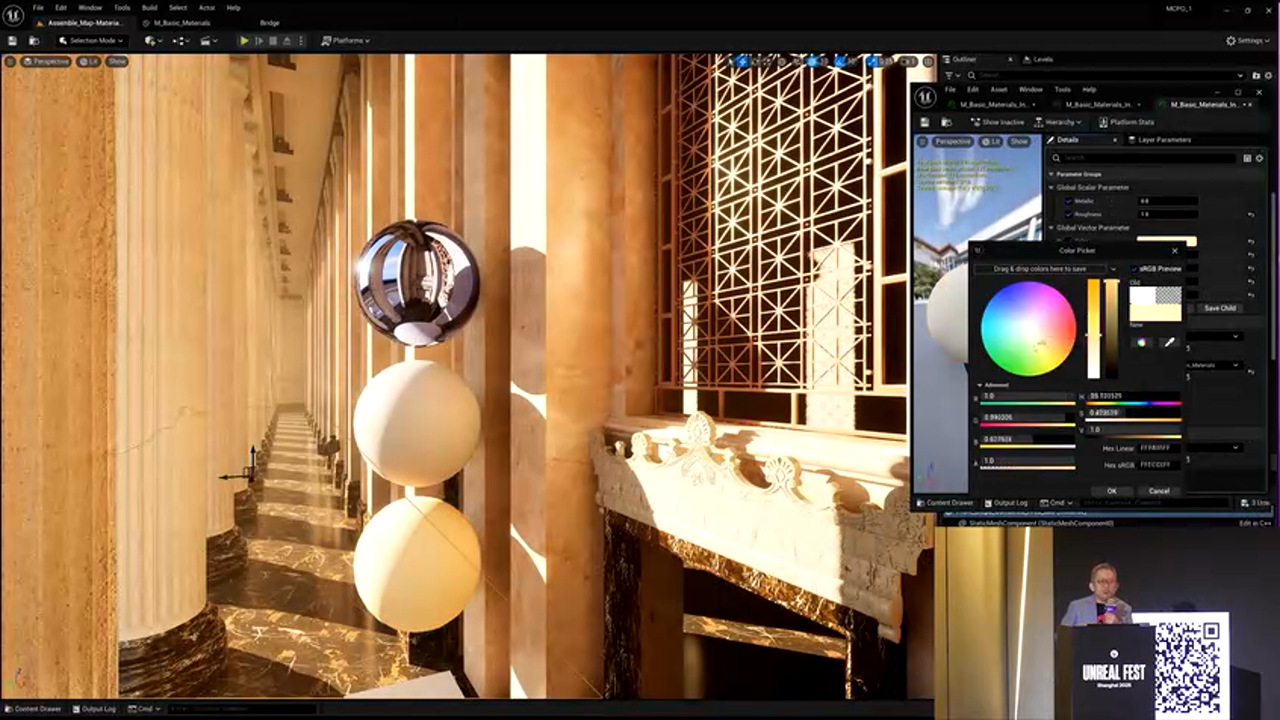This screenshot has width=1280, height=720.
Task: Click the save icon in main toolbar
Action: coord(13,41)
